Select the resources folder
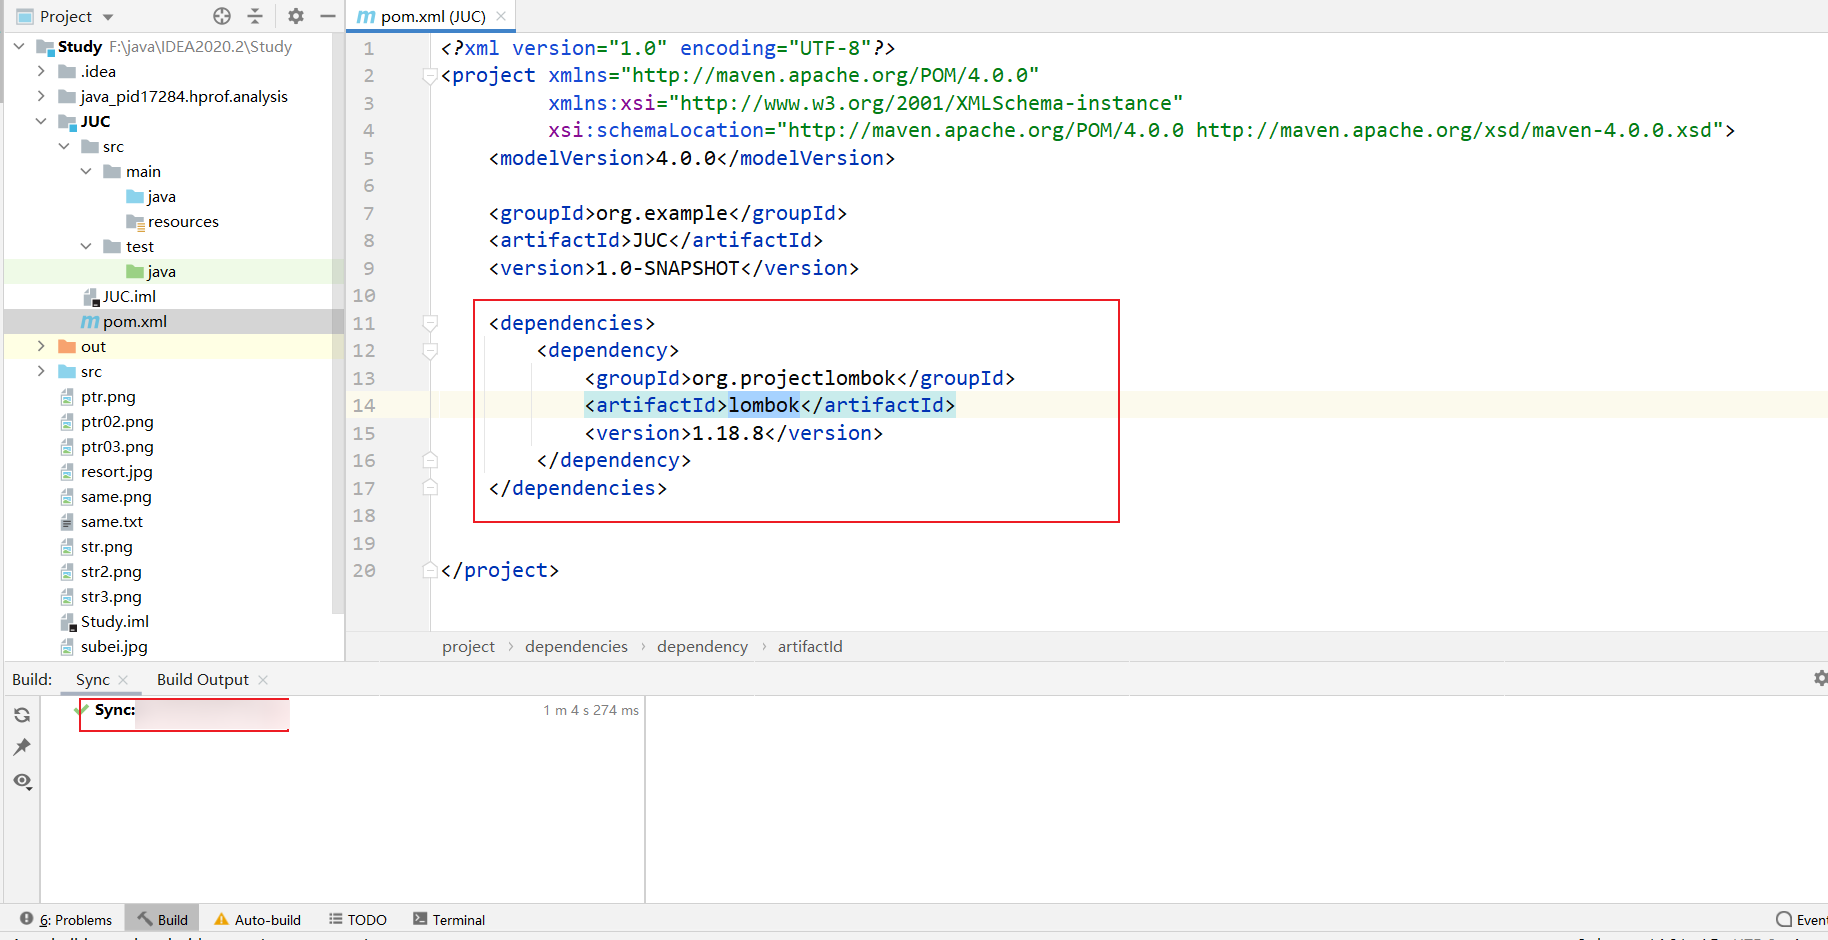 (172, 221)
